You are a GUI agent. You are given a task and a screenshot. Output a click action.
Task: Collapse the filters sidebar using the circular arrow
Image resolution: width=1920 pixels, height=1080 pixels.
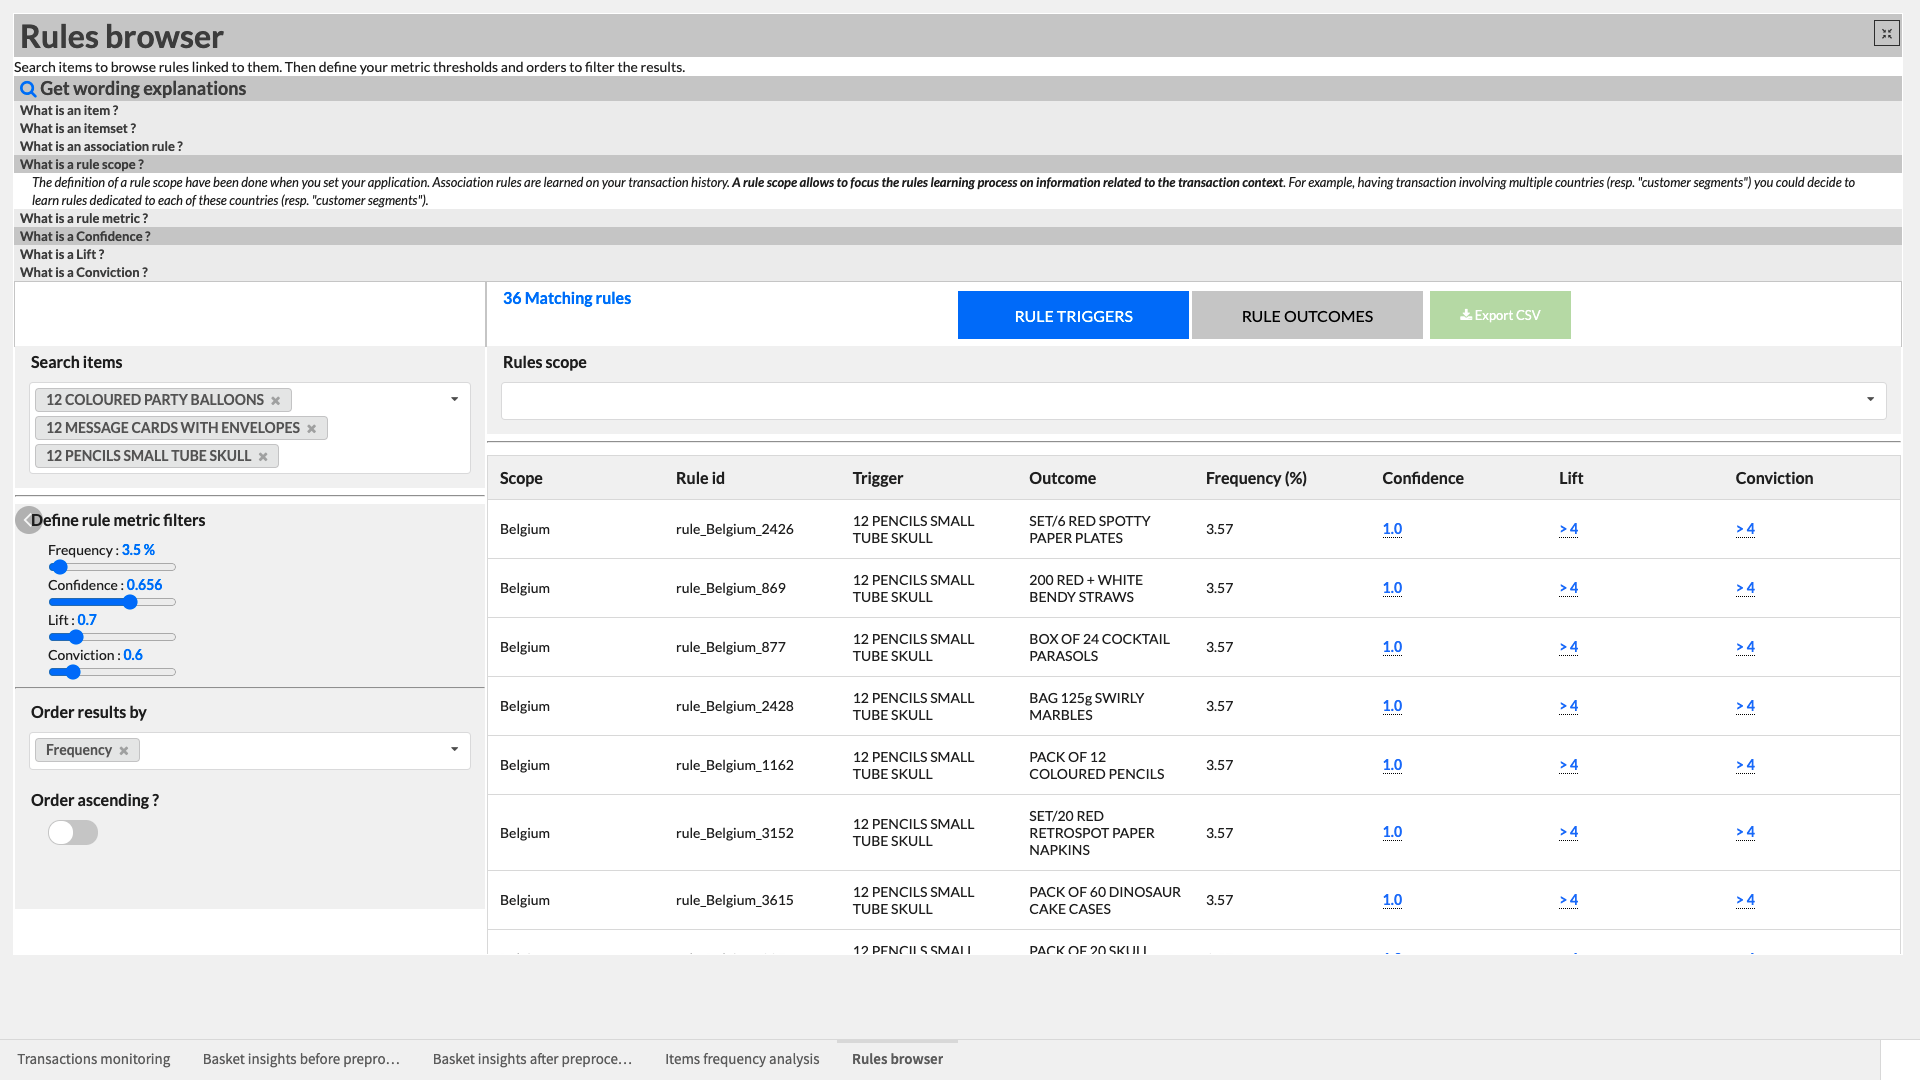(x=29, y=520)
